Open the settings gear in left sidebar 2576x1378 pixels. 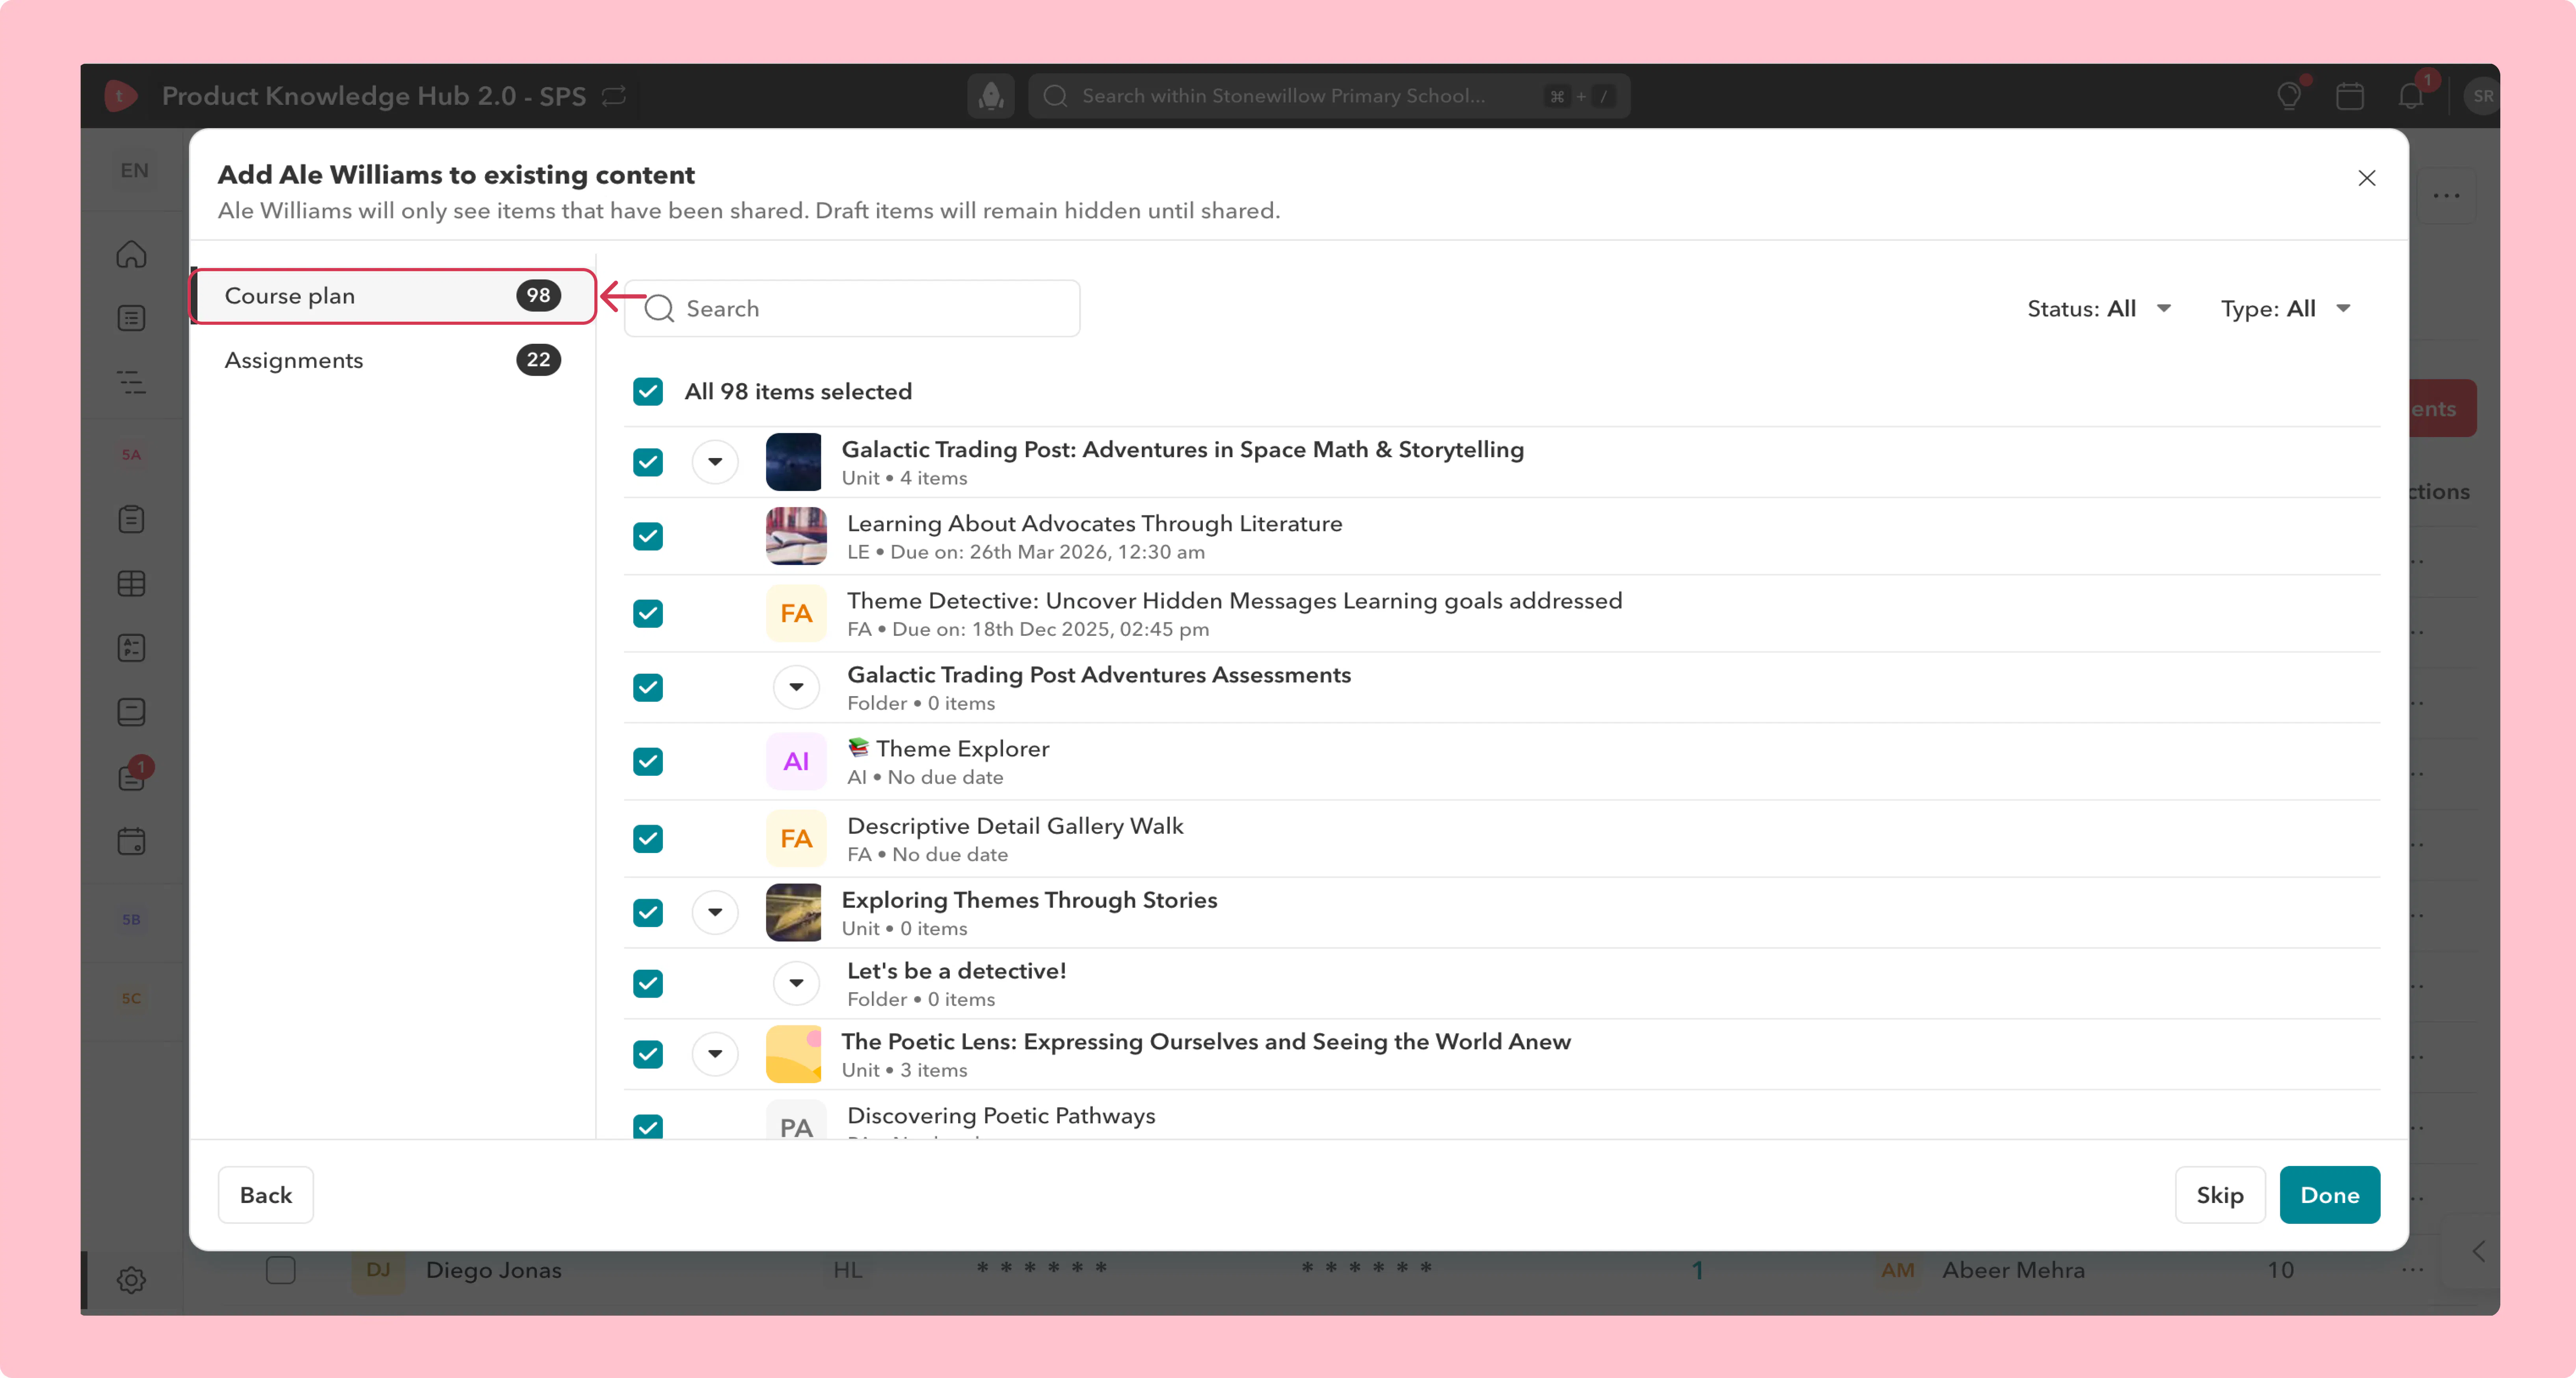click(x=131, y=1279)
